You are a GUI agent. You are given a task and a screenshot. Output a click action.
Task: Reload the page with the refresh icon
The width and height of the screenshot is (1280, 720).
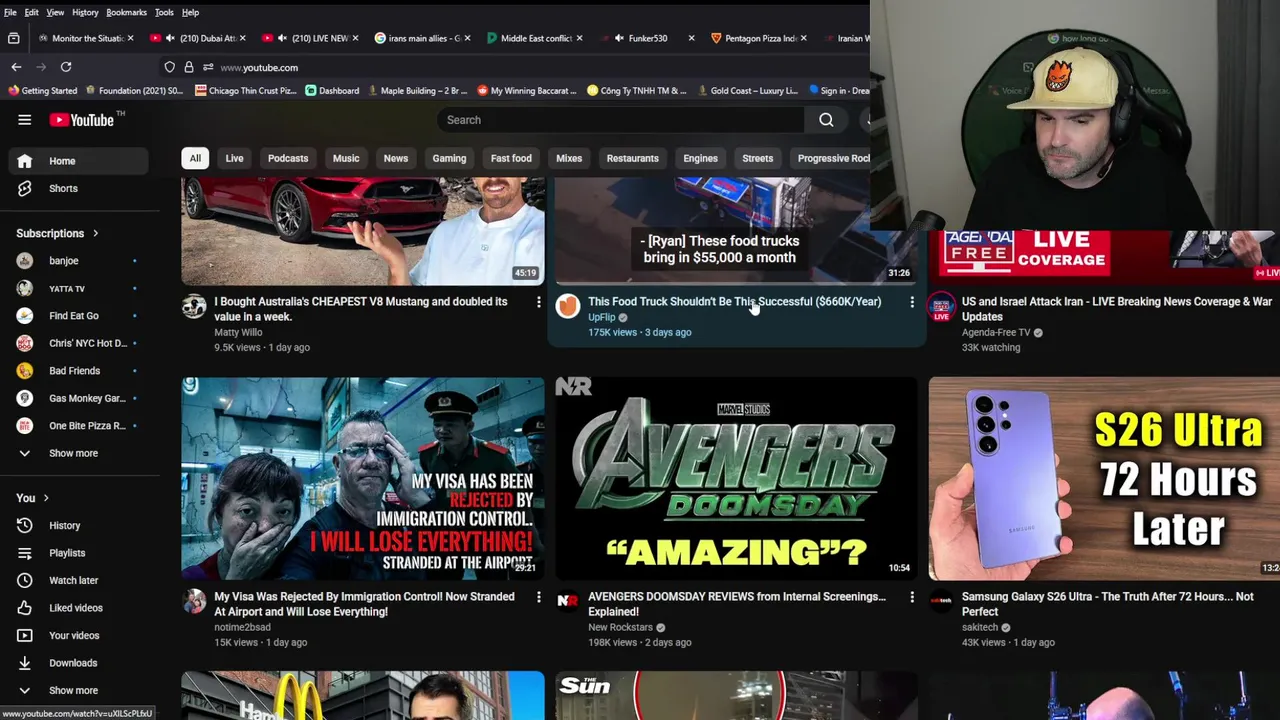[66, 67]
